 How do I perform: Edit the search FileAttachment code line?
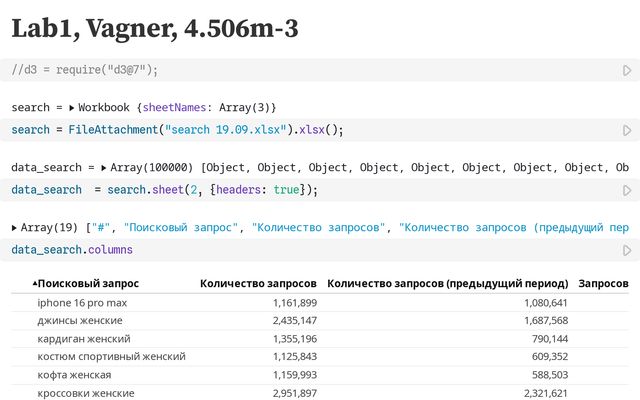tap(178, 130)
